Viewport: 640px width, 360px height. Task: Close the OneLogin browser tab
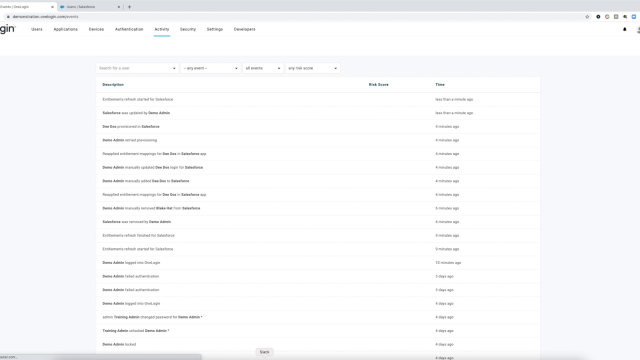coord(52,7)
